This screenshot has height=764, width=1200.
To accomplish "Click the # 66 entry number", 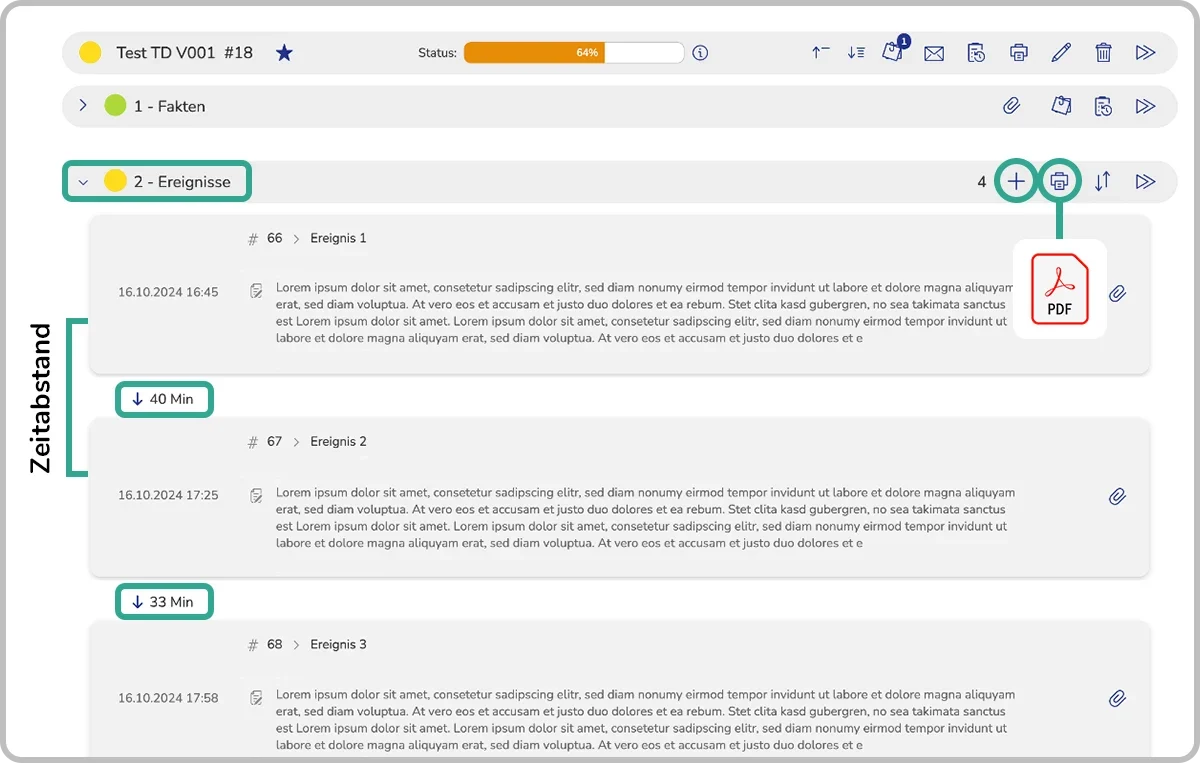I will 265,239.
